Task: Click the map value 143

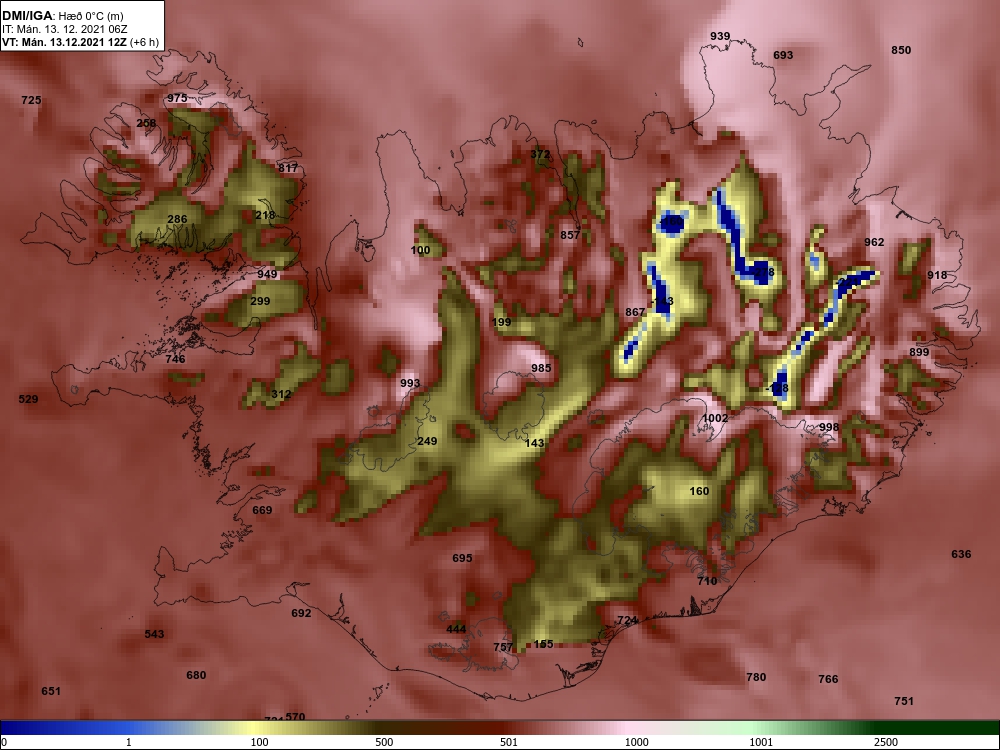Action: tap(534, 443)
